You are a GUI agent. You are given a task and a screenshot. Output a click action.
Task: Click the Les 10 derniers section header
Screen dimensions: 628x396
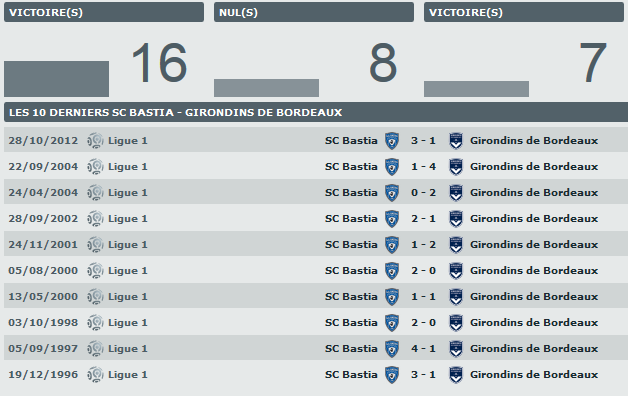[316, 113]
